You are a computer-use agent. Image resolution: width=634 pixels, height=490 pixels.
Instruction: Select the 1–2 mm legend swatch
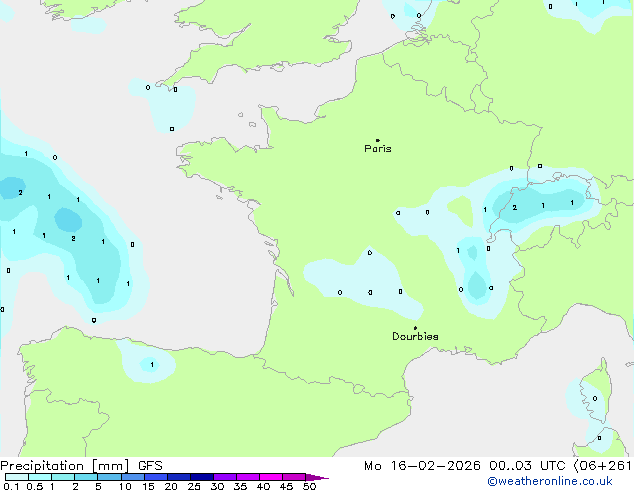click(x=63, y=477)
